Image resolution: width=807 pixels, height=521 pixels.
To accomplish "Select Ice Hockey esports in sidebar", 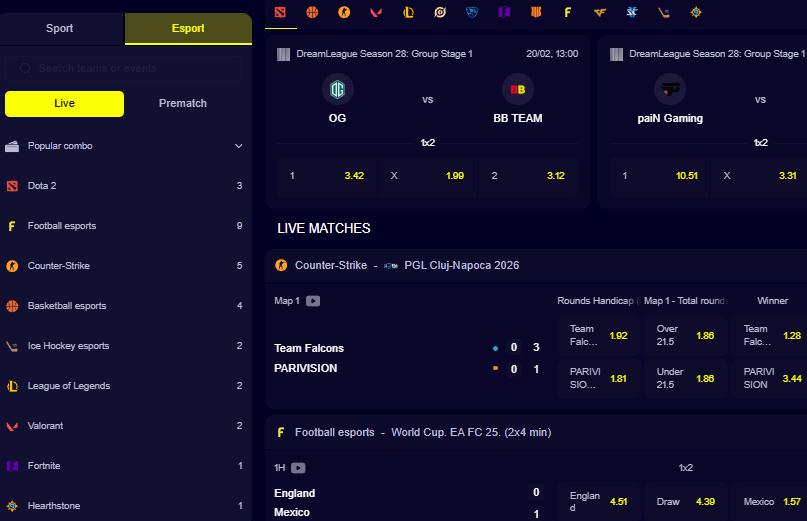I will (x=69, y=346).
